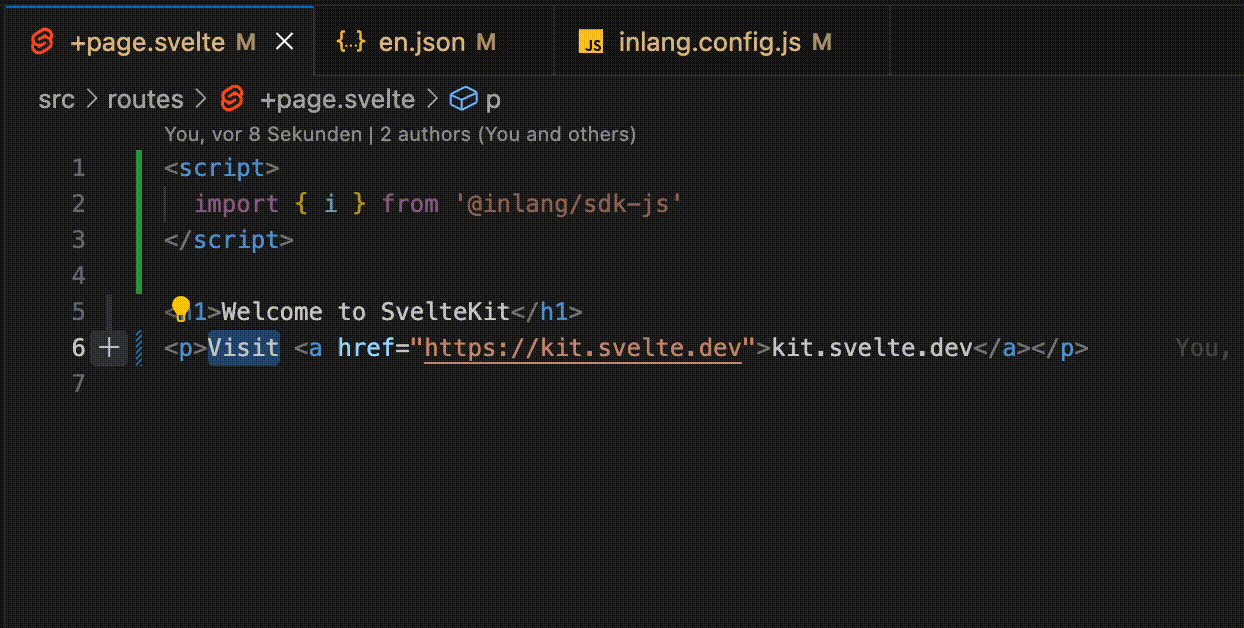Click the Svelte icon in the breadcrumb
Screen dimensions: 1244x628
pyautogui.click(x=232, y=99)
